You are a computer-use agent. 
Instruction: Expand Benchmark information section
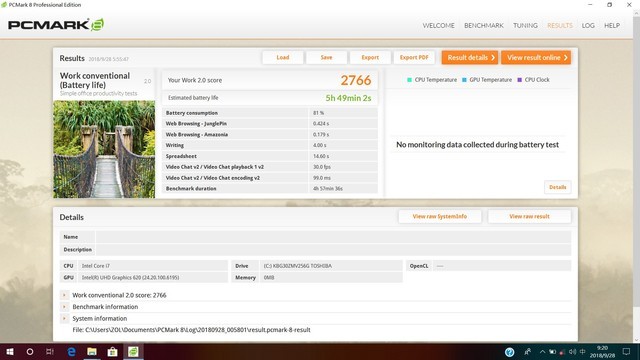(64, 307)
